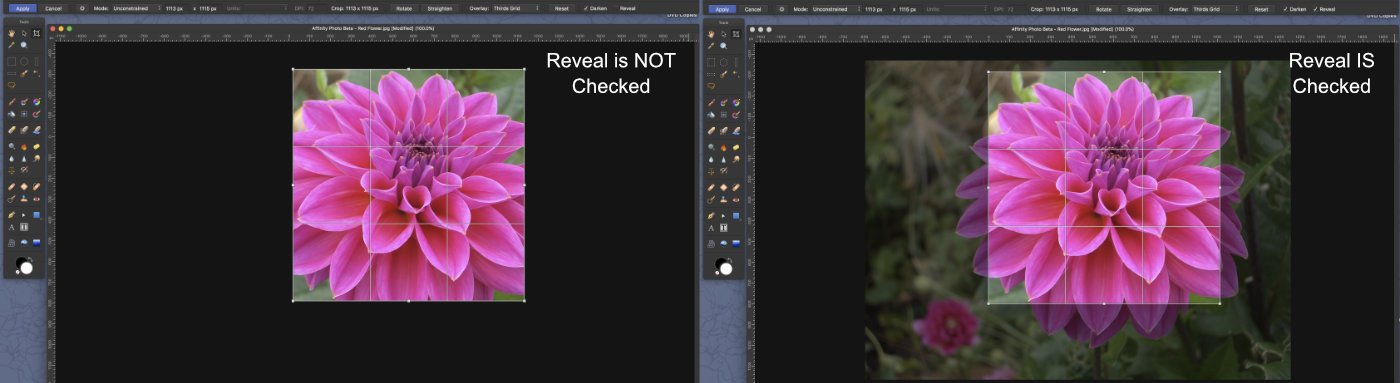The image size is (1400, 383).
Task: Select the Paint Brush tool in left screenshot
Action: point(12,101)
